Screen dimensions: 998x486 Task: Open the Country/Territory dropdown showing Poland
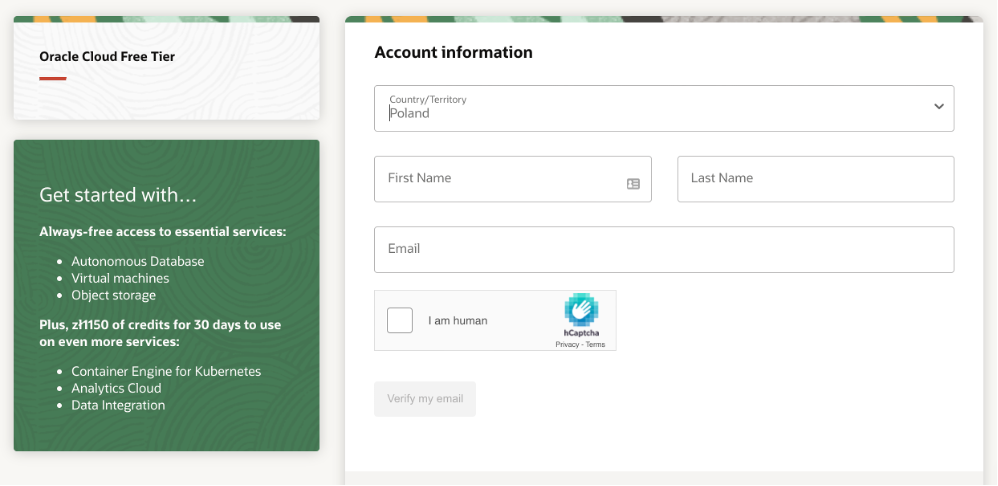[664, 108]
